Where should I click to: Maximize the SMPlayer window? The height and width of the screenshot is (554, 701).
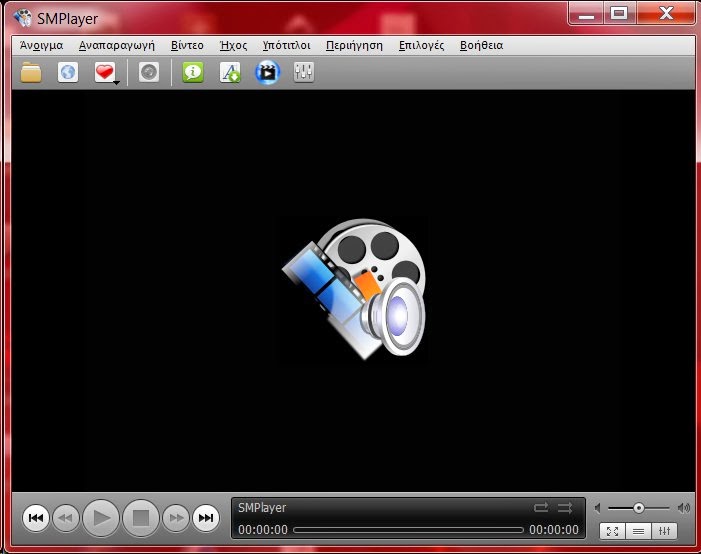click(619, 13)
